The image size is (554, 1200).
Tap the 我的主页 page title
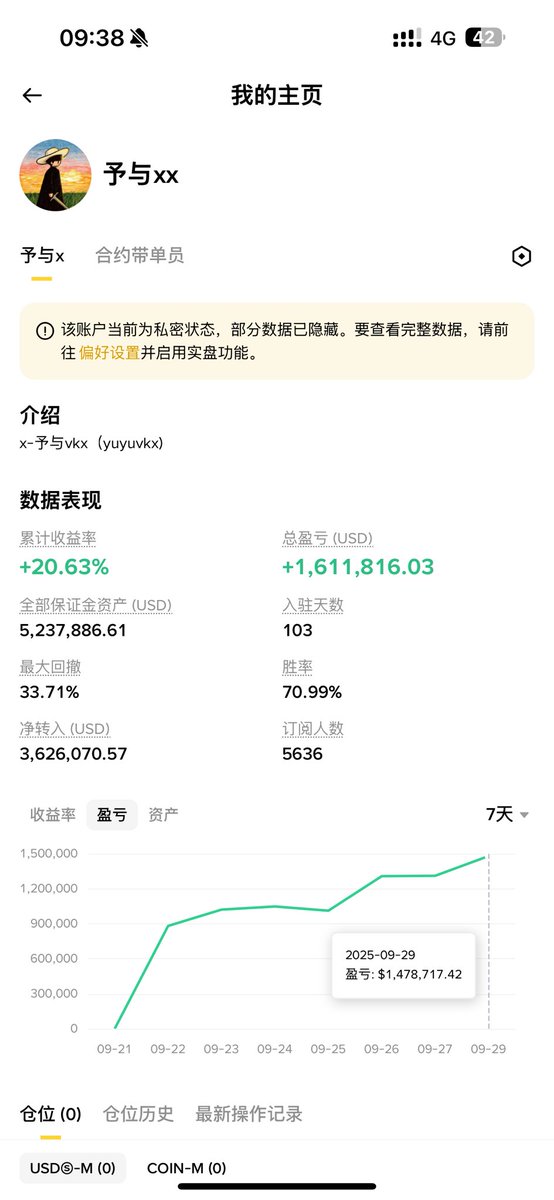[x=277, y=95]
